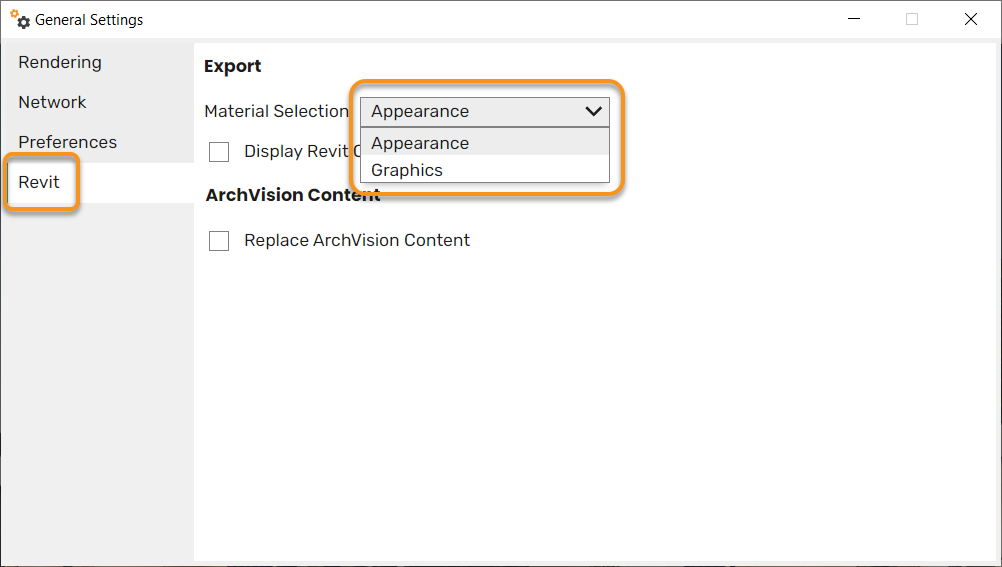Close the General Settings dialog
1002x567 pixels.
point(971,19)
